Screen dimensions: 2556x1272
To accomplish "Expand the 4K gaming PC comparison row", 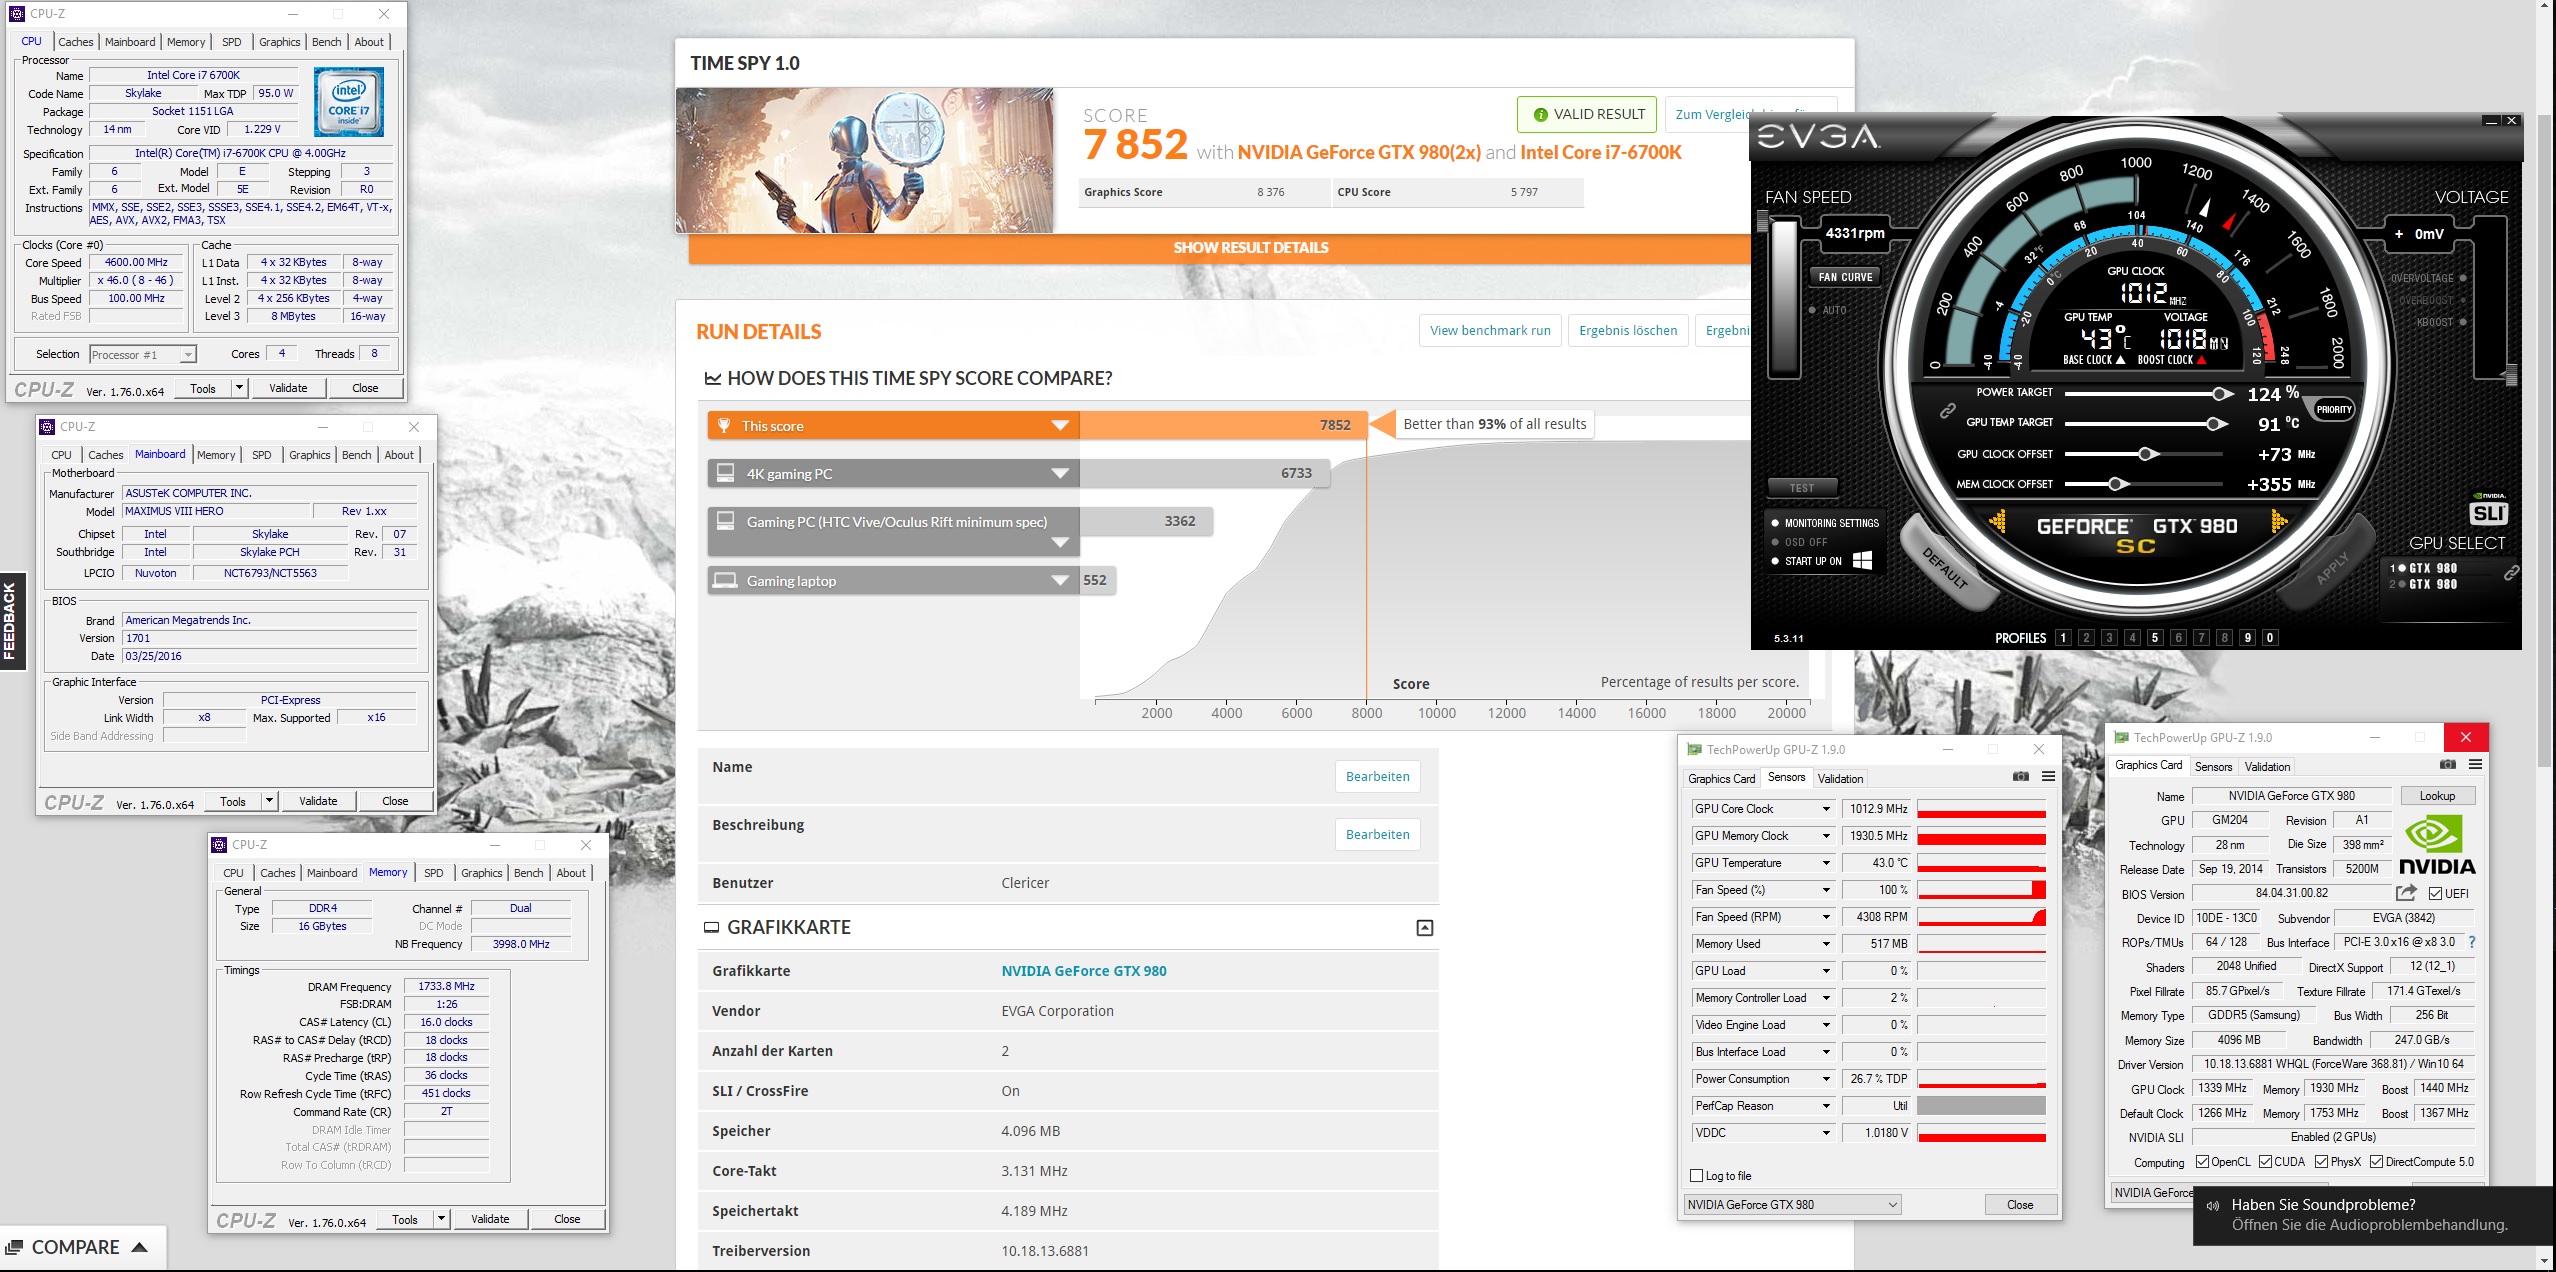I will (x=1060, y=474).
